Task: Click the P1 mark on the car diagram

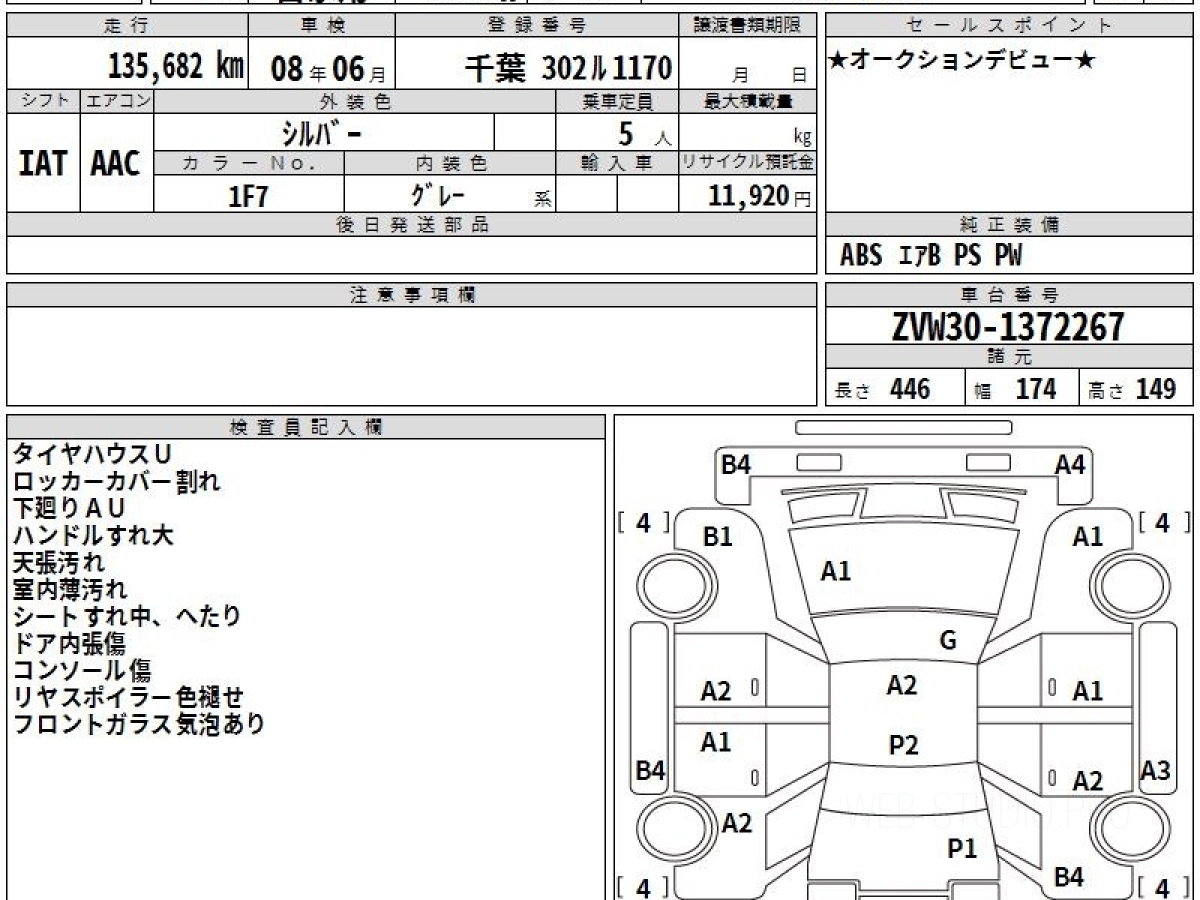Action: (961, 849)
